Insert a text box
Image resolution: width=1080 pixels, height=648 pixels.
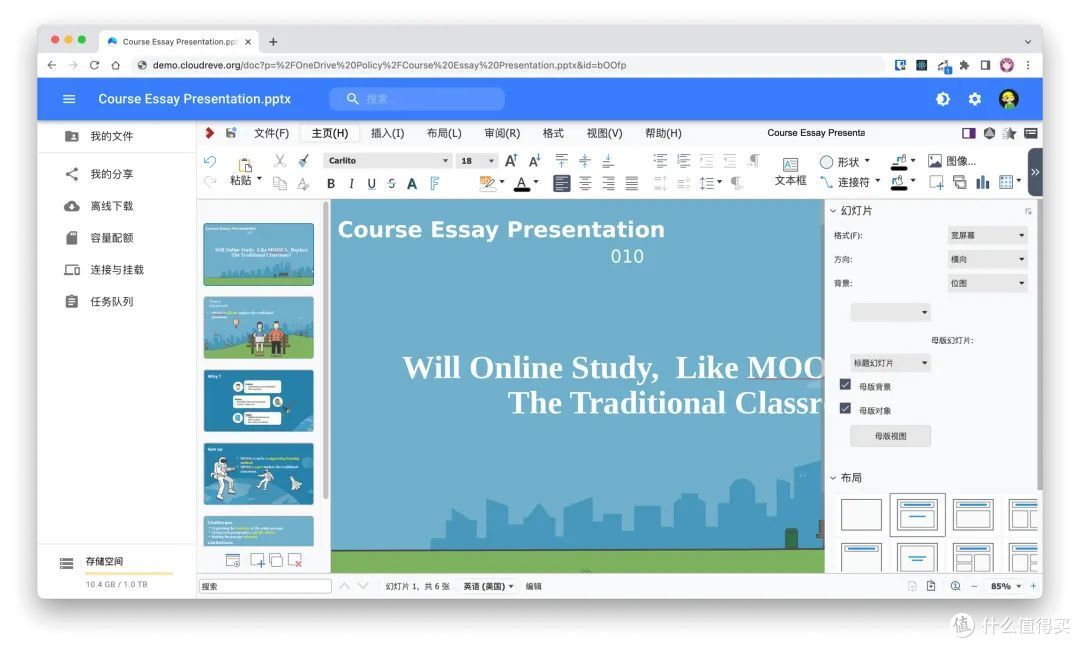click(x=790, y=171)
